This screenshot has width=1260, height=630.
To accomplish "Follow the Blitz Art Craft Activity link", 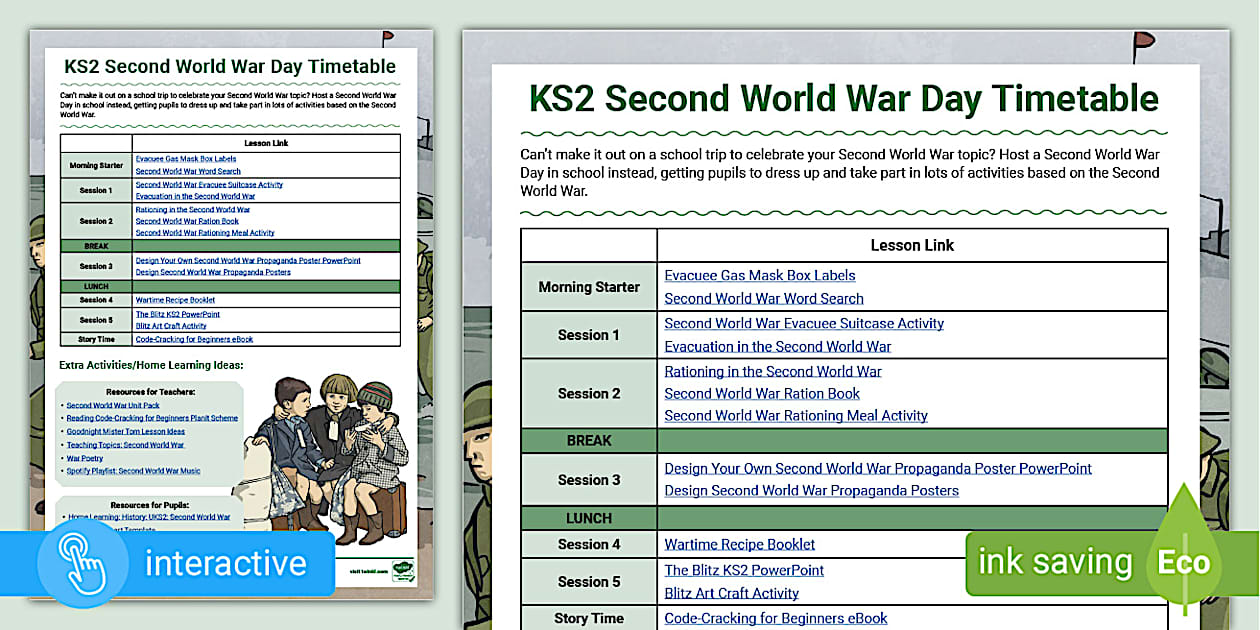I will 731,593.
